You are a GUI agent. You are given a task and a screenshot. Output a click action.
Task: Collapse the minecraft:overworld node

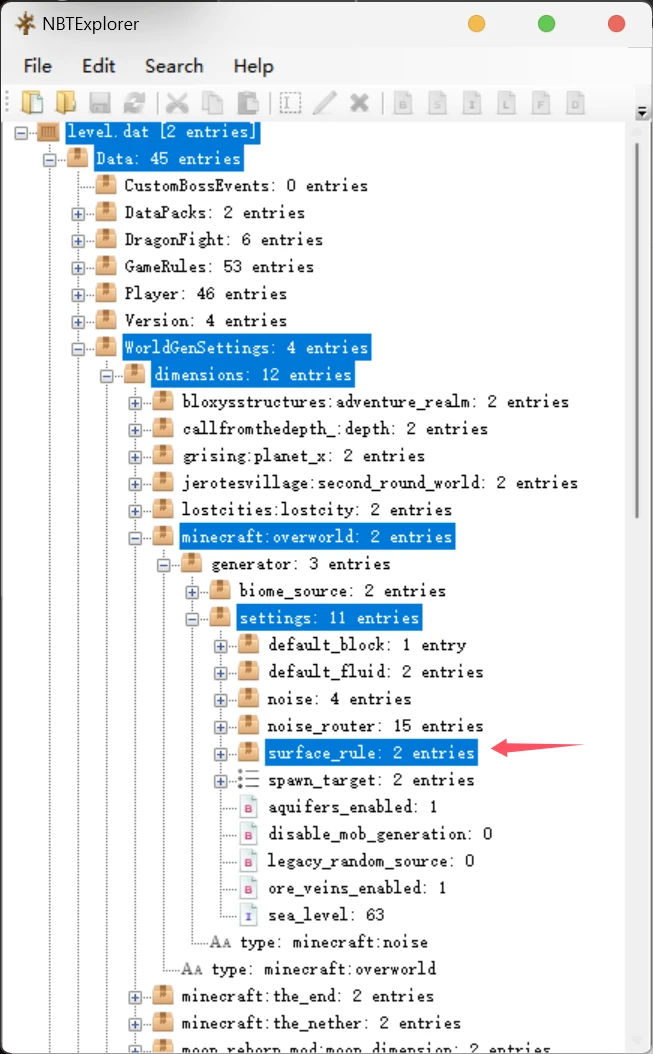[135, 538]
